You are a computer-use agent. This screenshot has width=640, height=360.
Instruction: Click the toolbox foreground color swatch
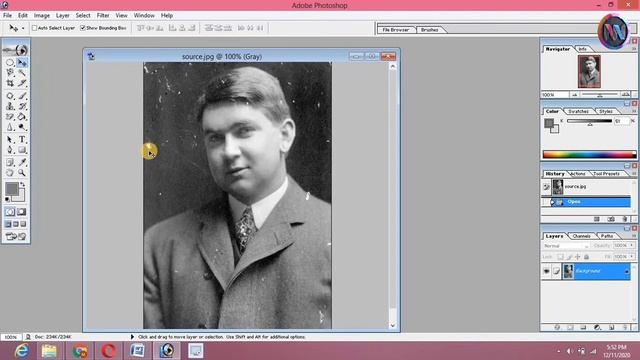pyautogui.click(x=11, y=189)
